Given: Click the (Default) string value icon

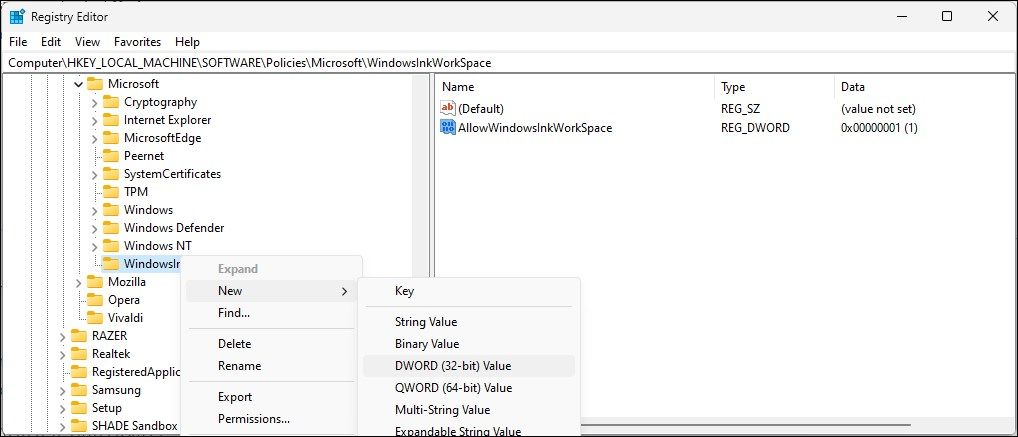Looking at the screenshot, I should point(448,108).
